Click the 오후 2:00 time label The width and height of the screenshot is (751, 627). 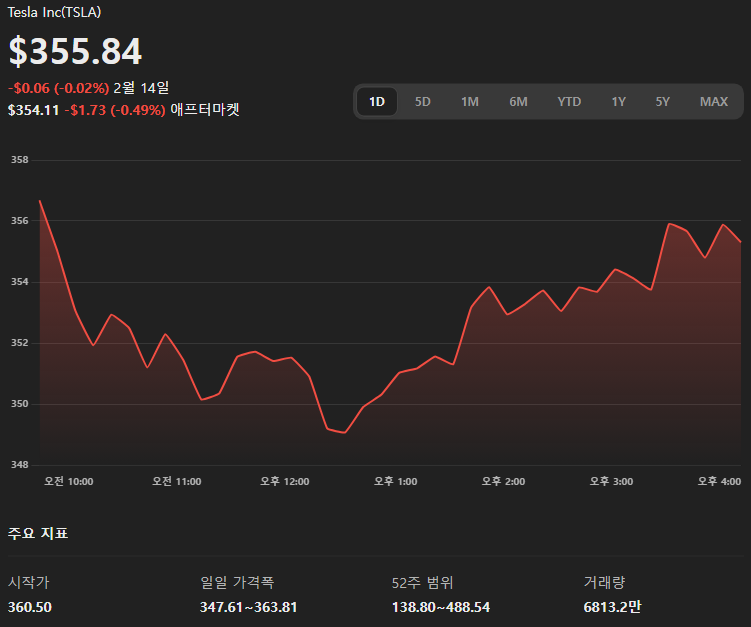[x=503, y=481]
